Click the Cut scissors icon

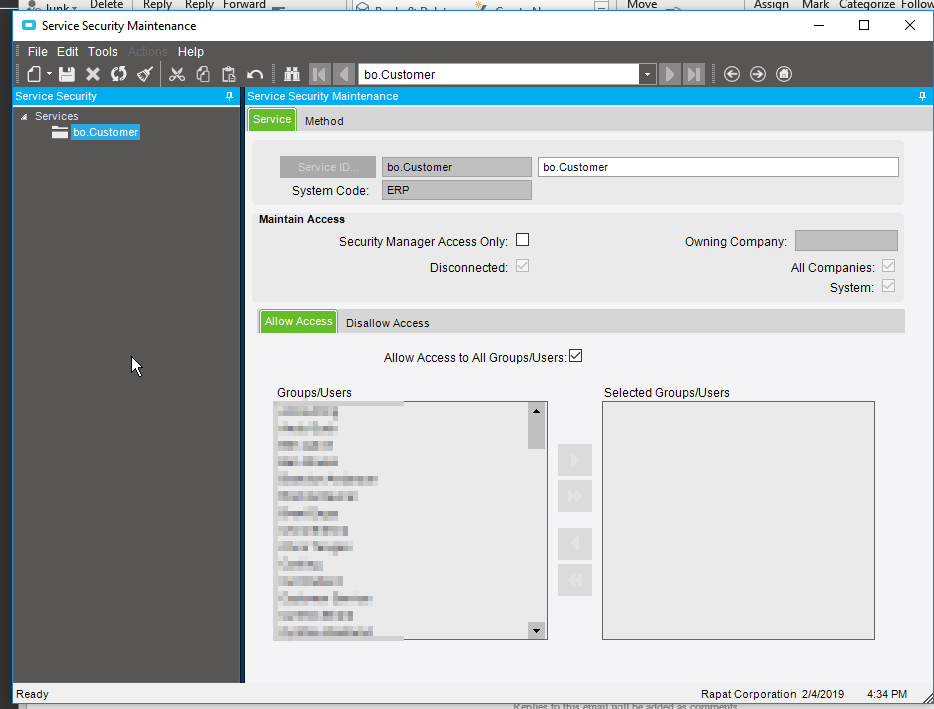coord(177,74)
